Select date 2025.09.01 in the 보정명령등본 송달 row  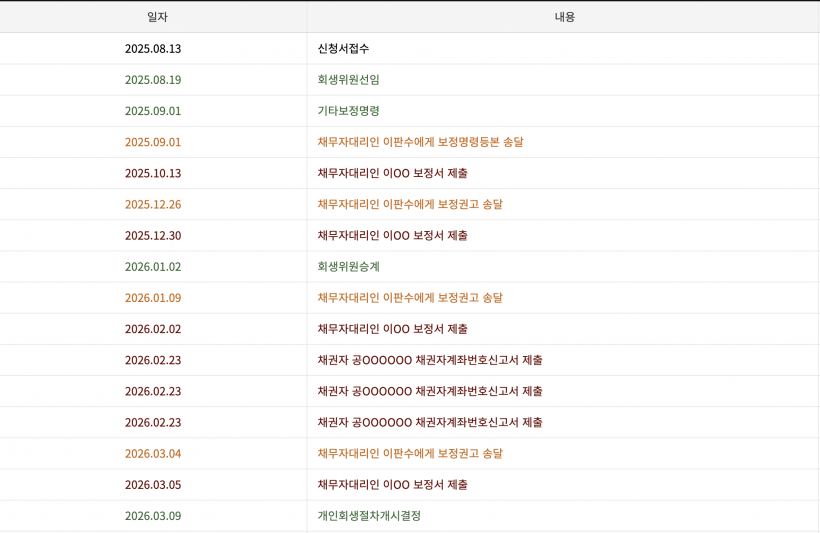[153, 142]
